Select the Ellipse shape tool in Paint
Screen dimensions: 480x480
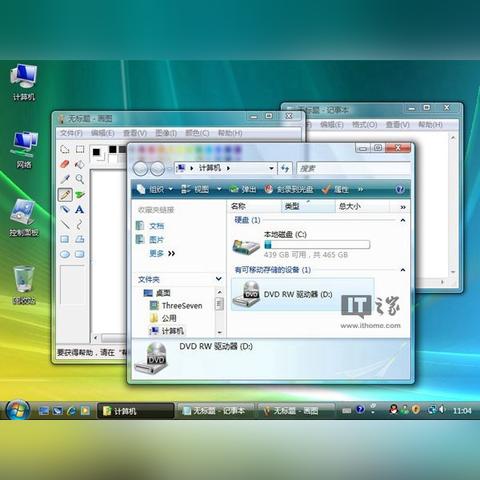[65, 254]
